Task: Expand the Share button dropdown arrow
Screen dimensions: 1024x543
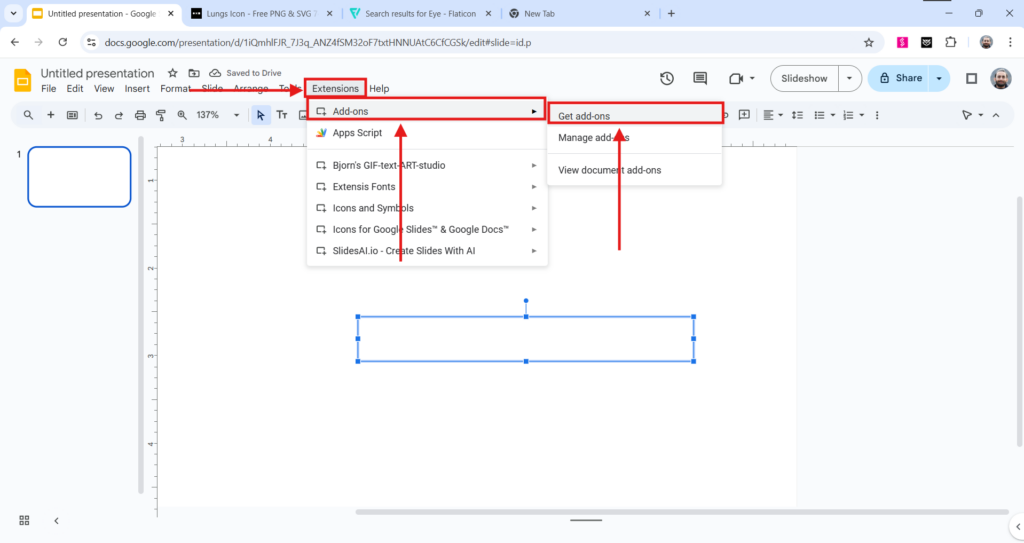Action: [x=939, y=78]
